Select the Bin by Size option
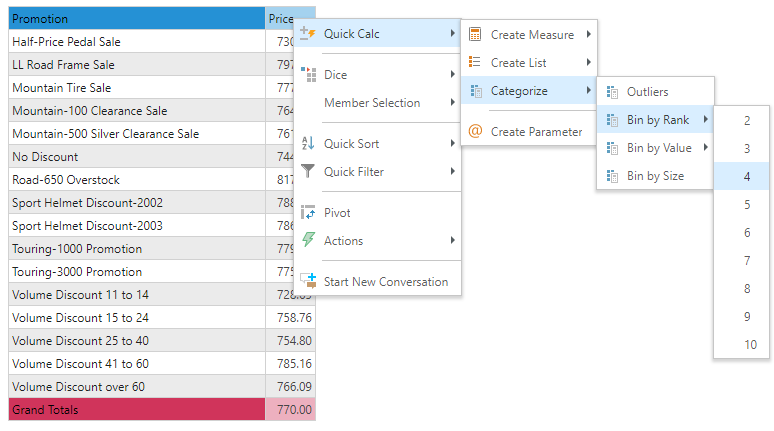 655,176
